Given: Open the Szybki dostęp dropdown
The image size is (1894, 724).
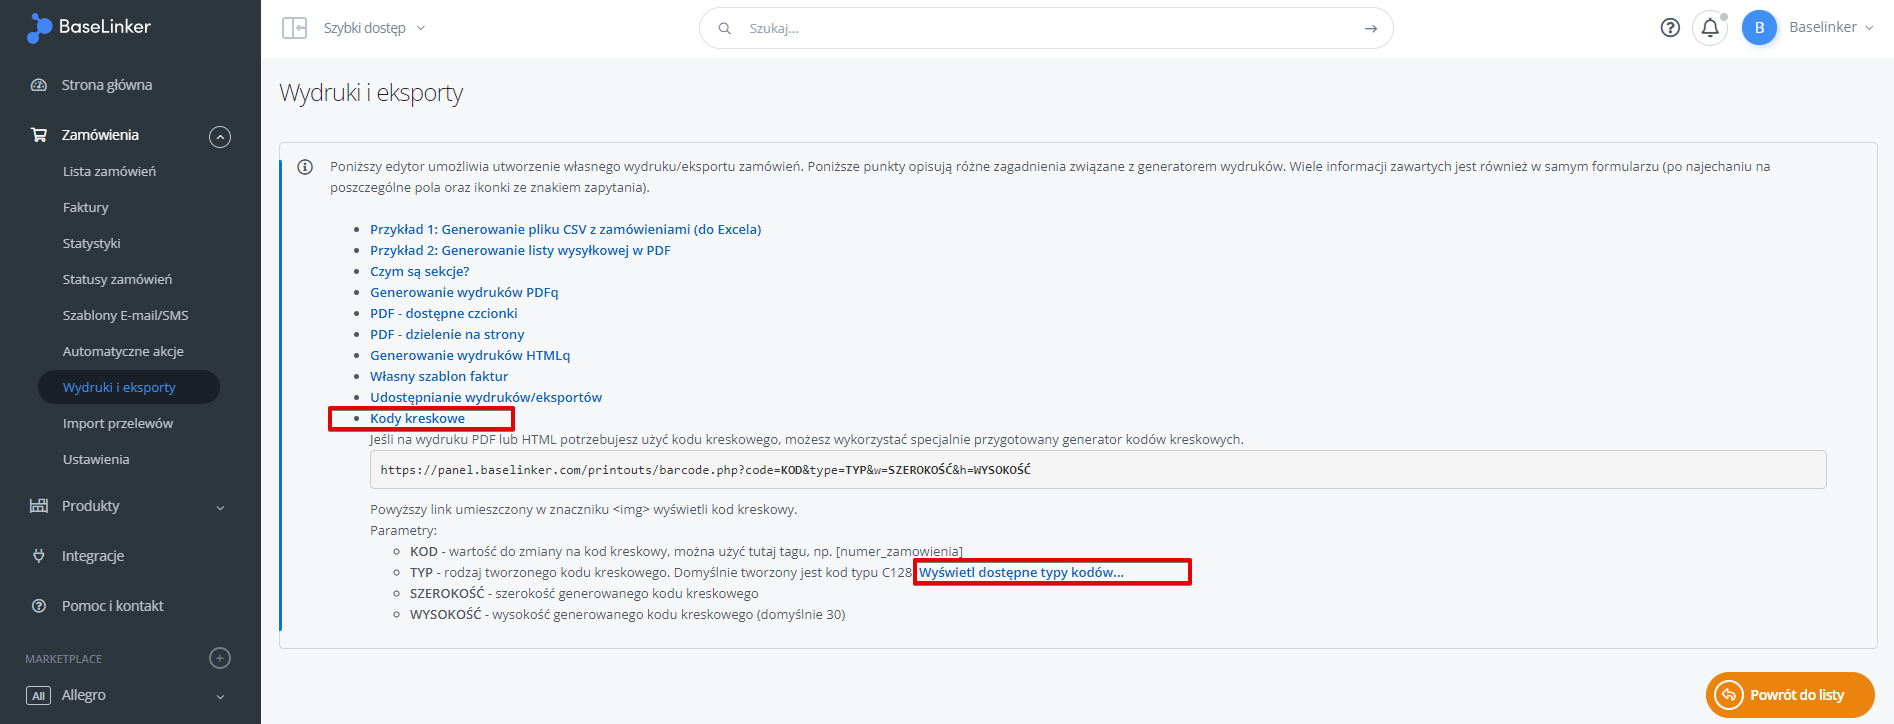Looking at the screenshot, I should click(x=374, y=28).
